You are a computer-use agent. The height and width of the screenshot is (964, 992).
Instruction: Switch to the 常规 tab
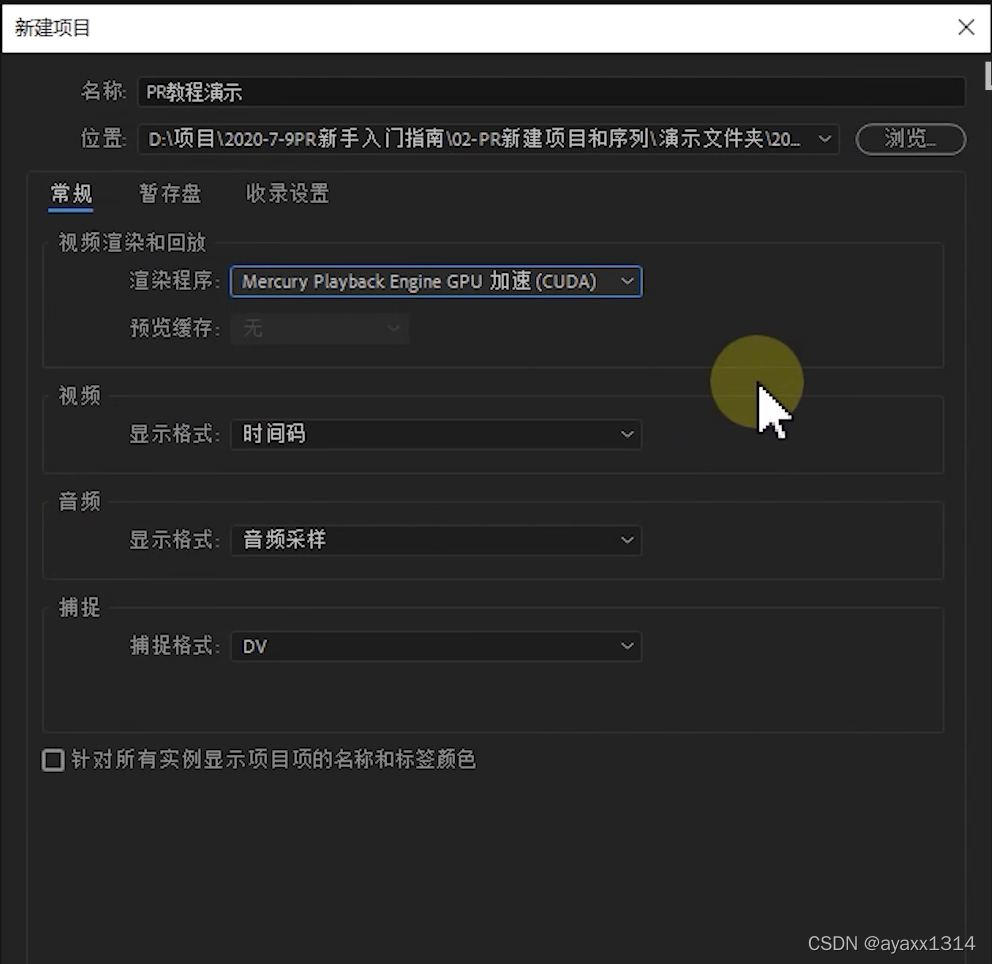(71, 194)
